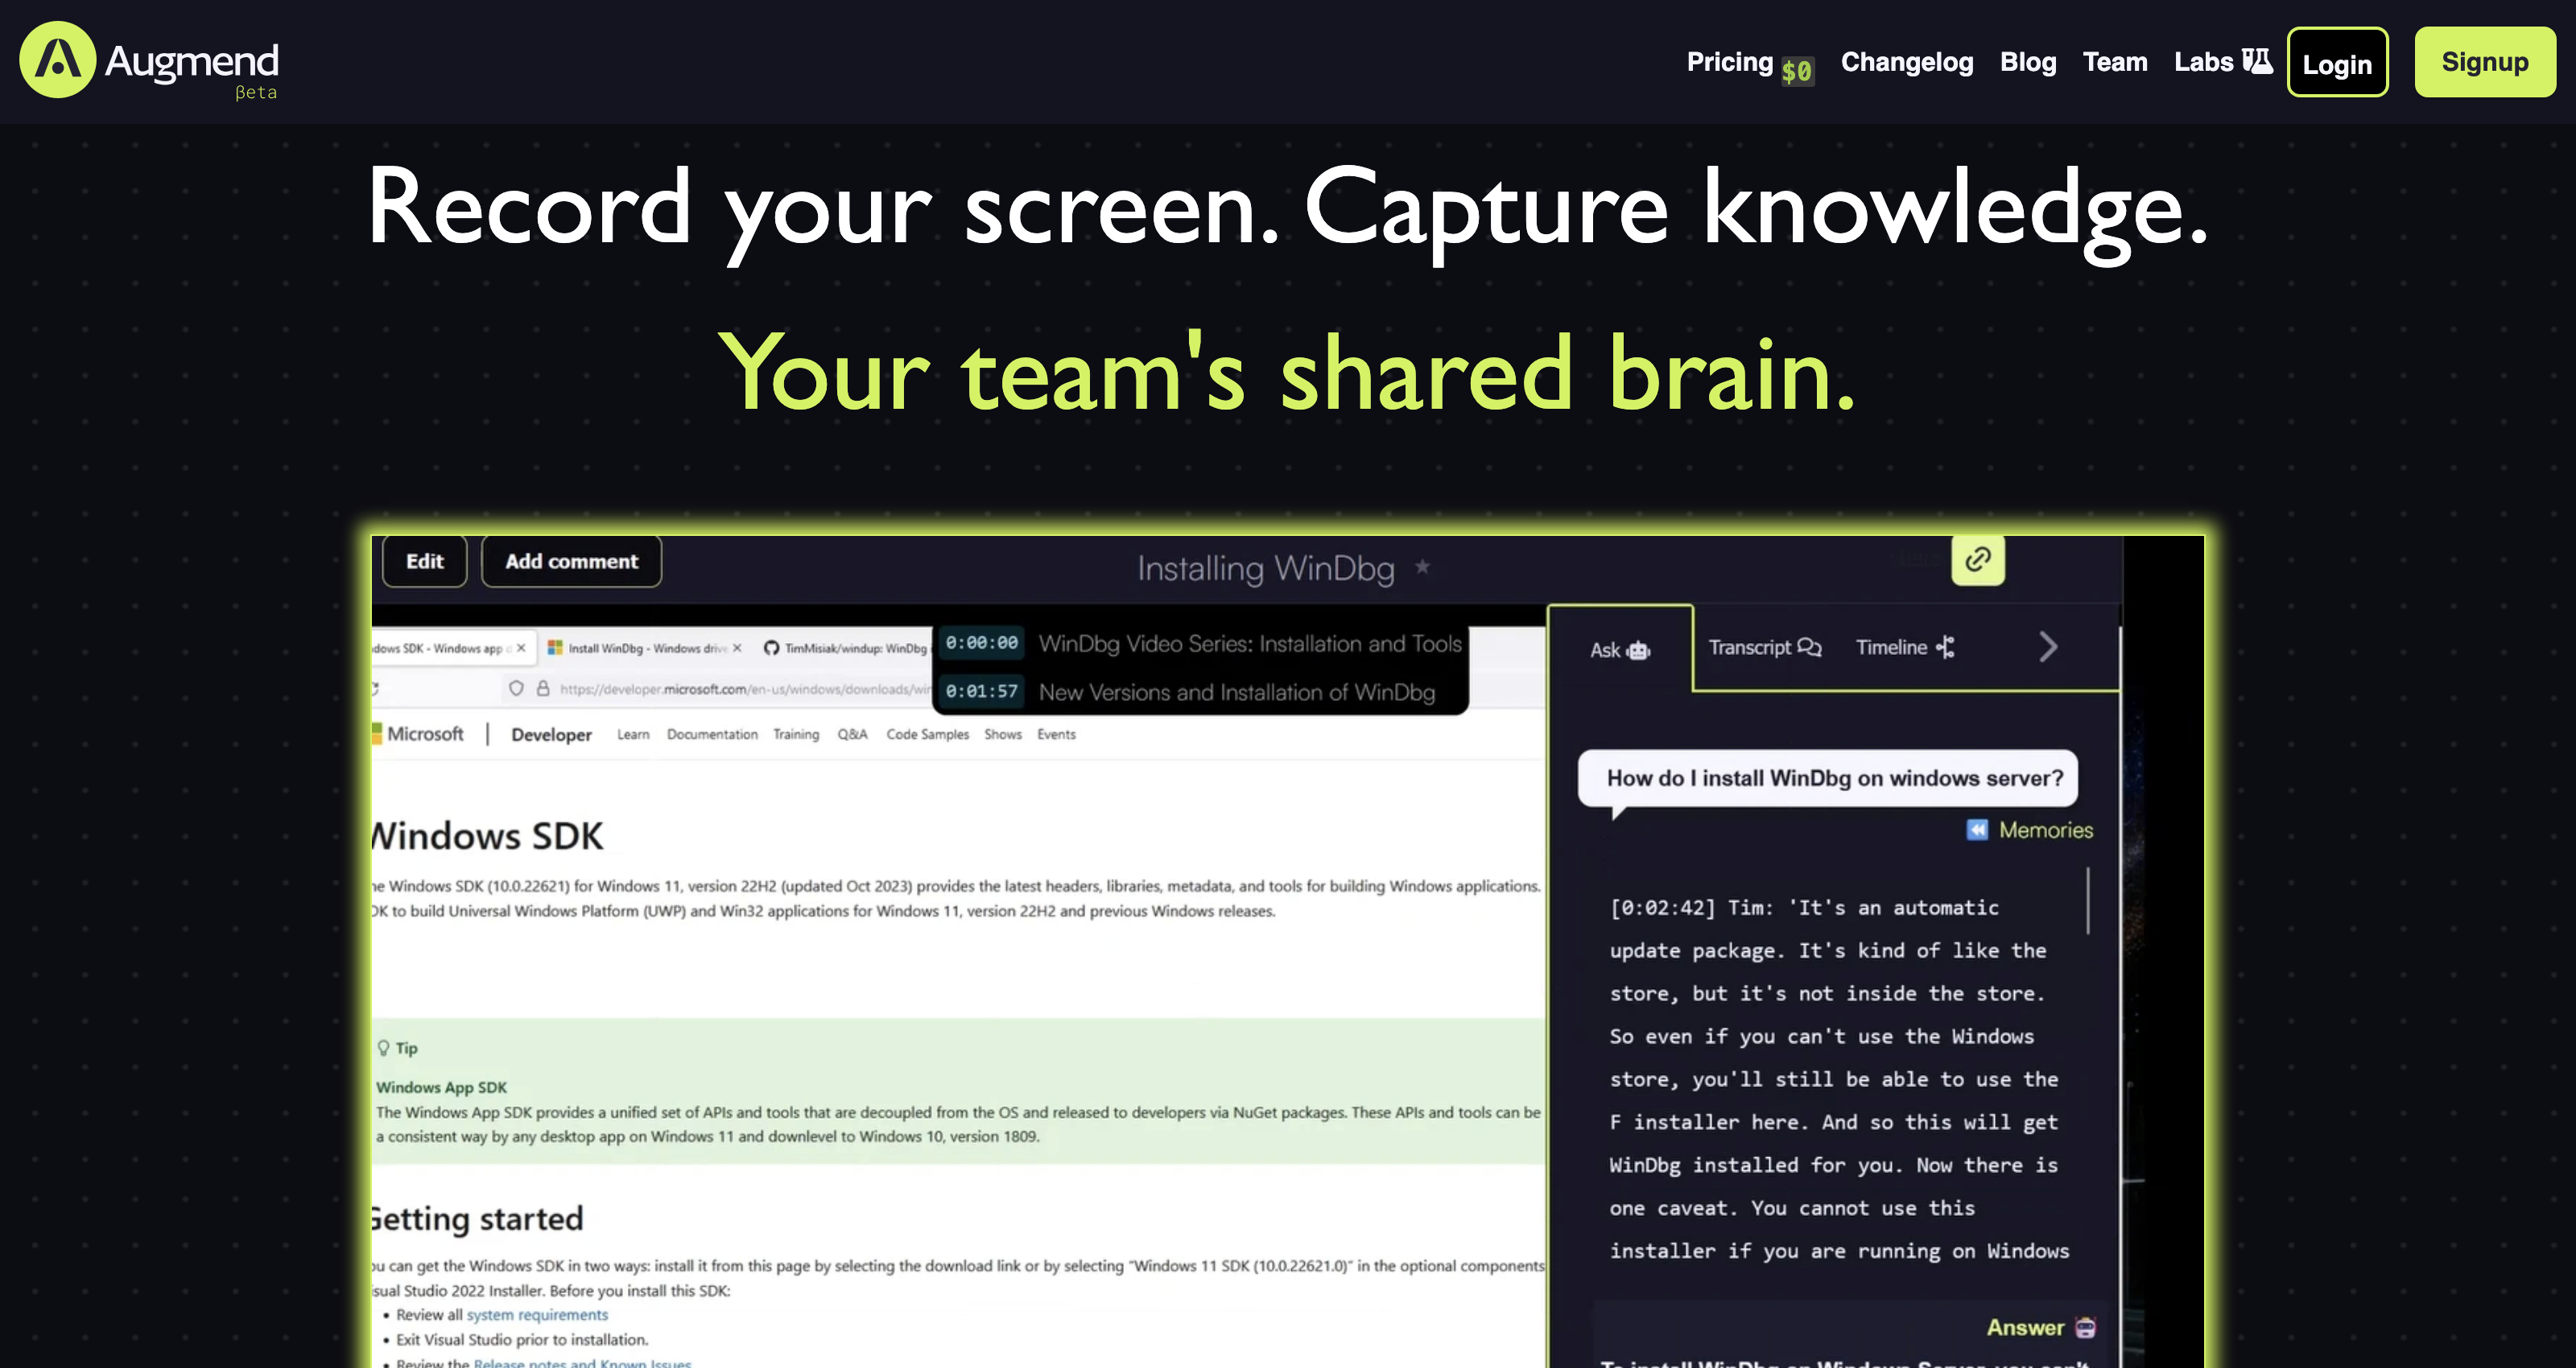Open the Changelog page
Image resolution: width=2576 pixels, height=1368 pixels.
(1907, 62)
